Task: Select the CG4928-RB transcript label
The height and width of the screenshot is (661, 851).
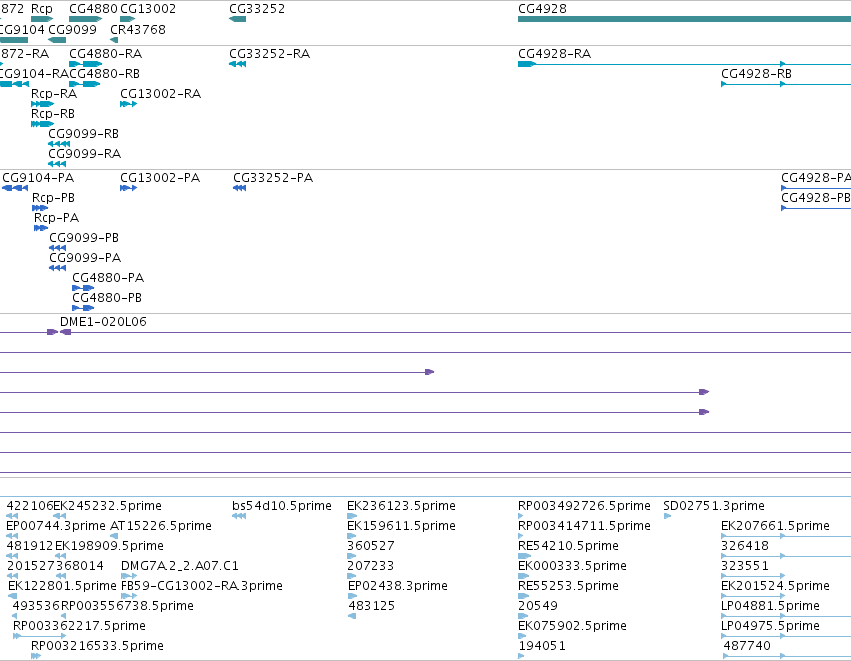Action: click(x=756, y=74)
